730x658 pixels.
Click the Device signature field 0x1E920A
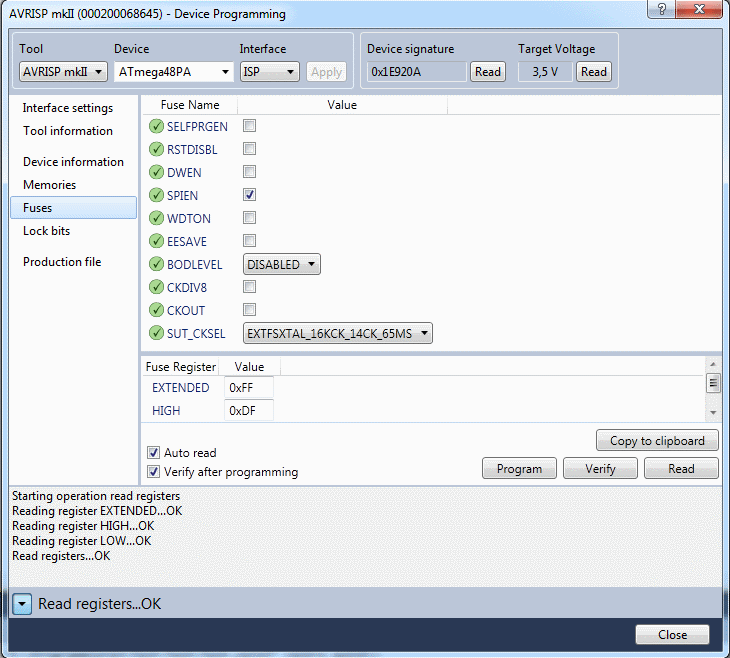416,72
